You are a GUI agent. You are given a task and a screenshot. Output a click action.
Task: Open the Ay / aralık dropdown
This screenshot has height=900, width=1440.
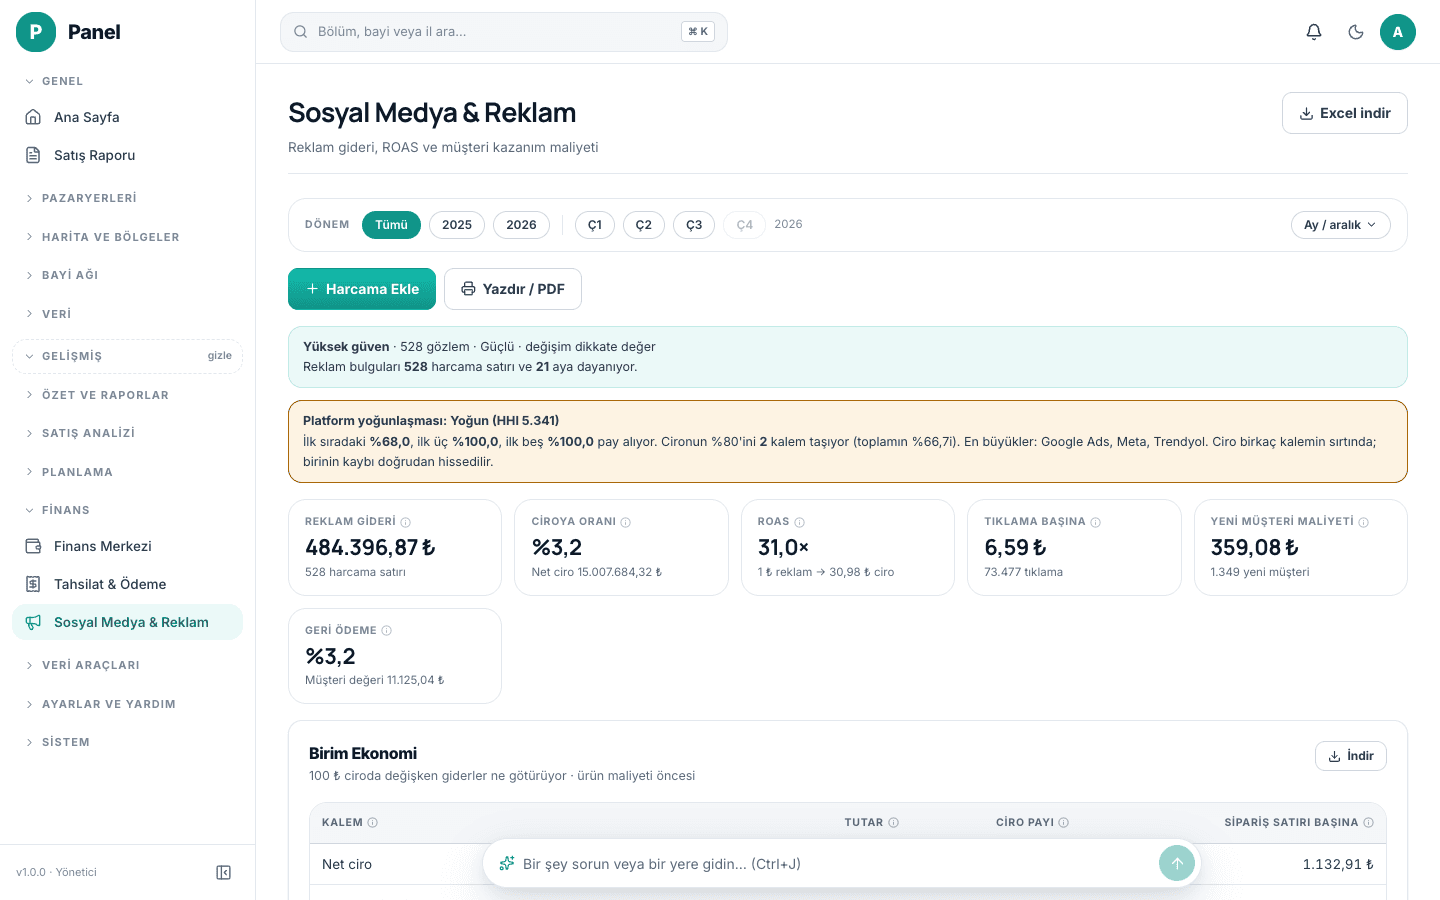1340,225
